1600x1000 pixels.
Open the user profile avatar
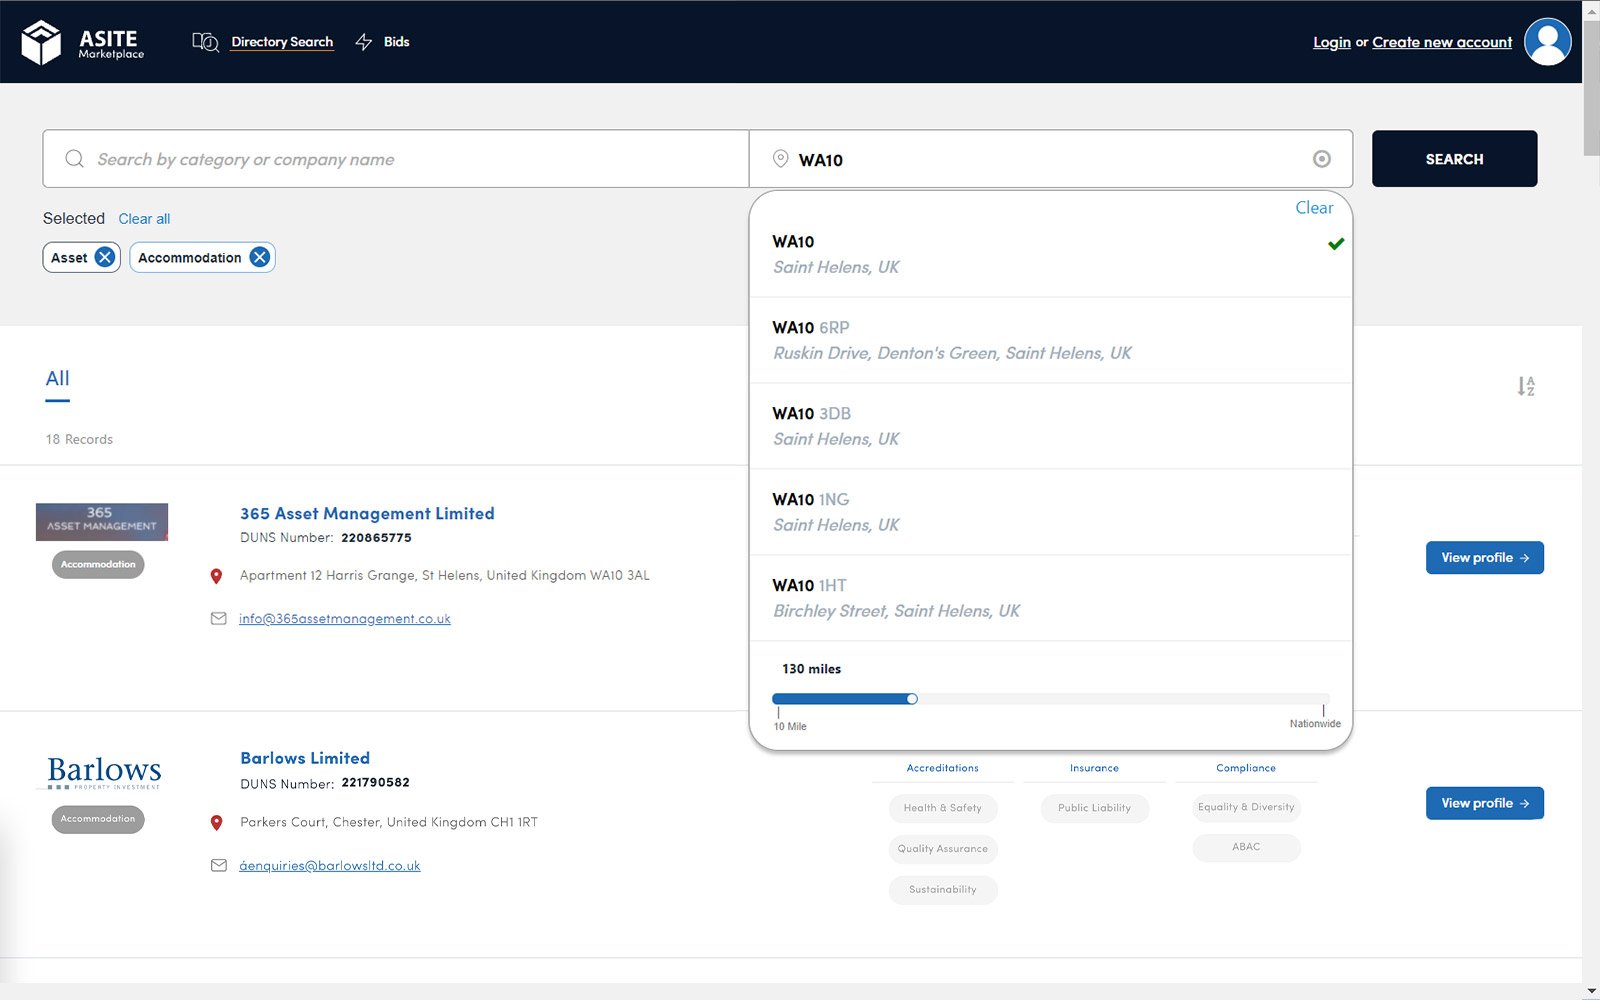click(1547, 41)
